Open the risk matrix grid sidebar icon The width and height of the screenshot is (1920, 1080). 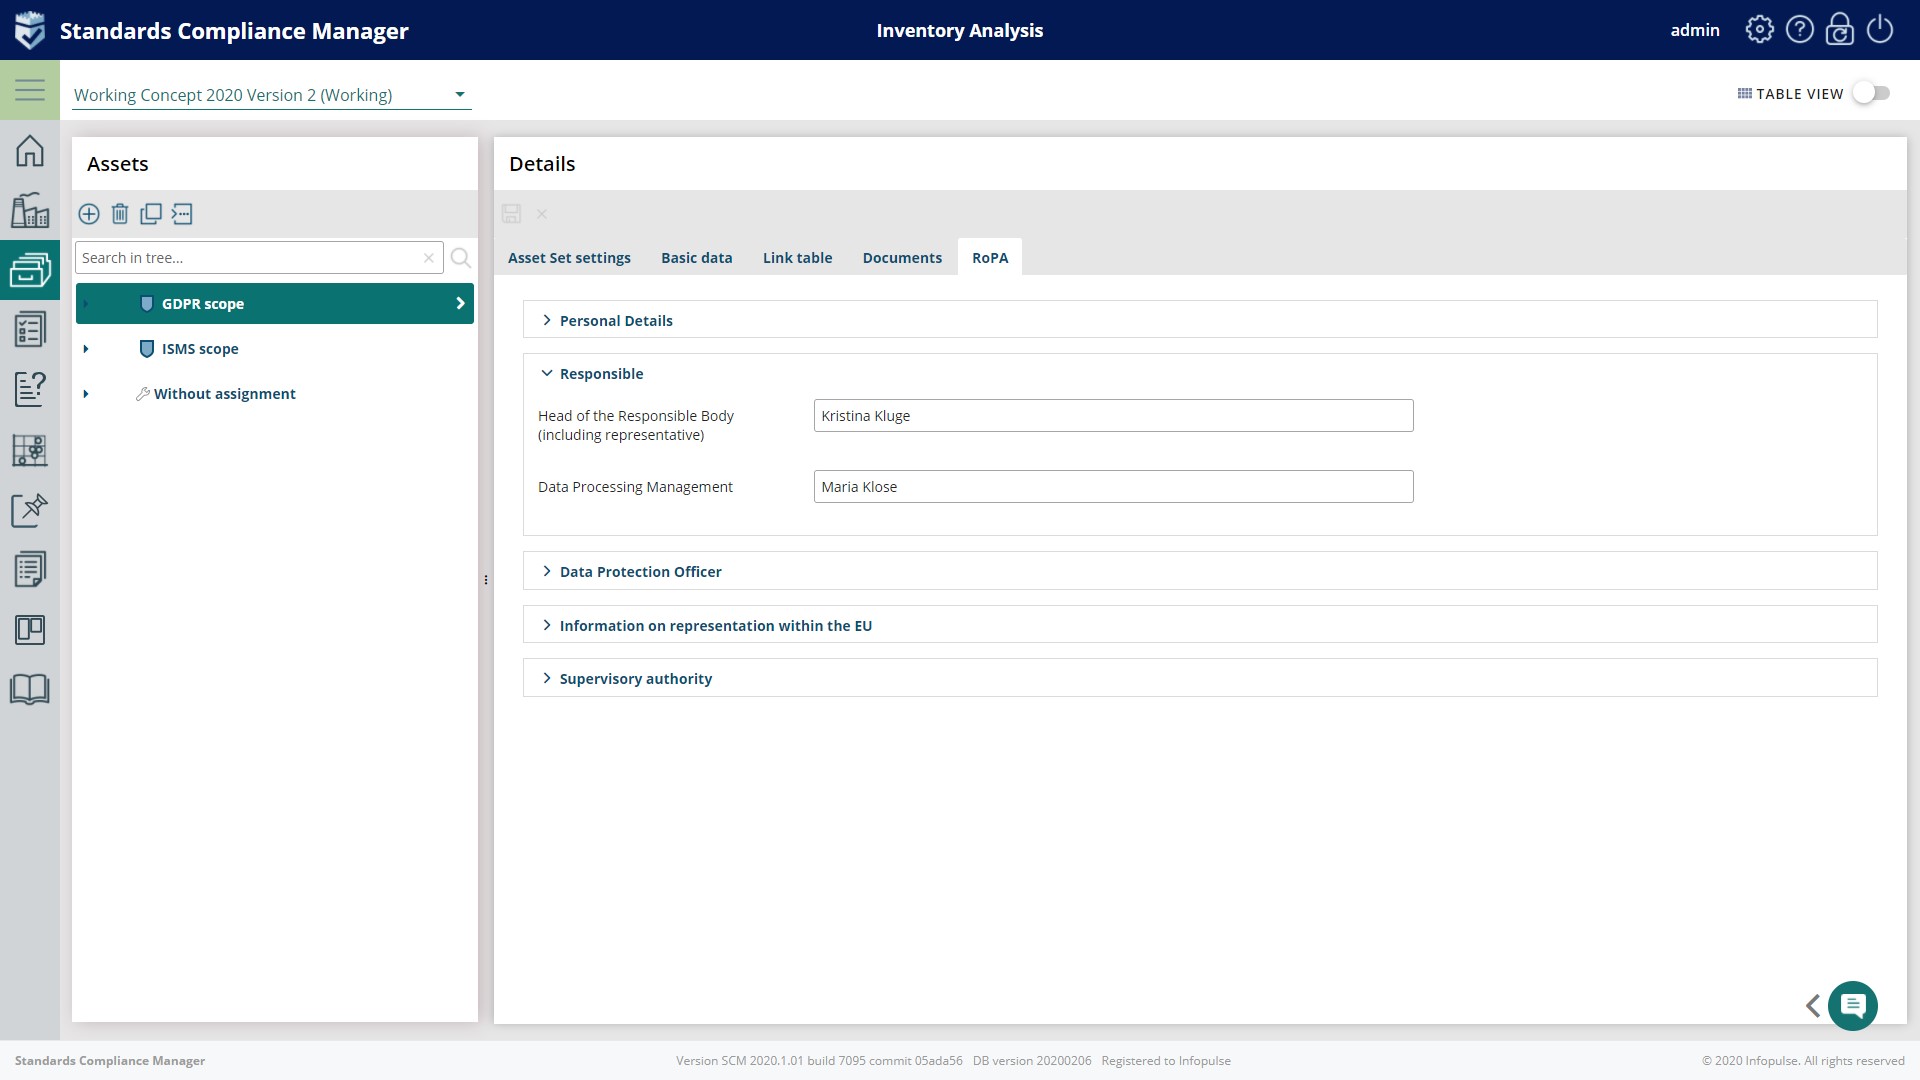30,450
